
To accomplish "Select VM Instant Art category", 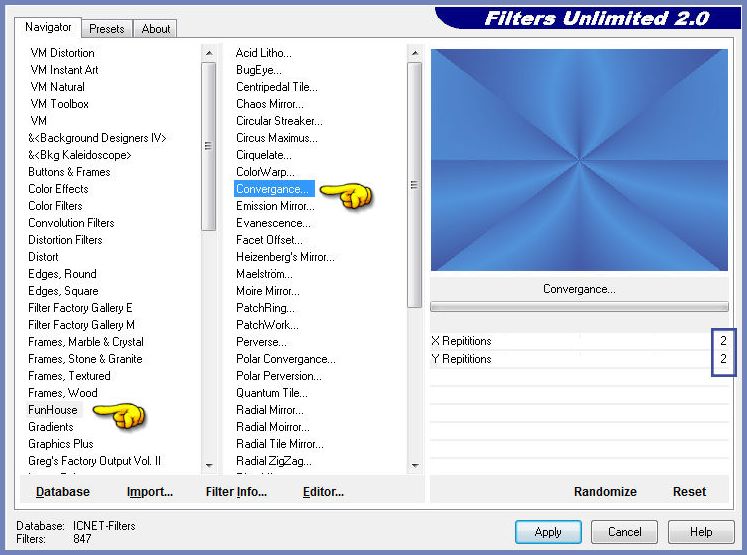I will (64, 70).
